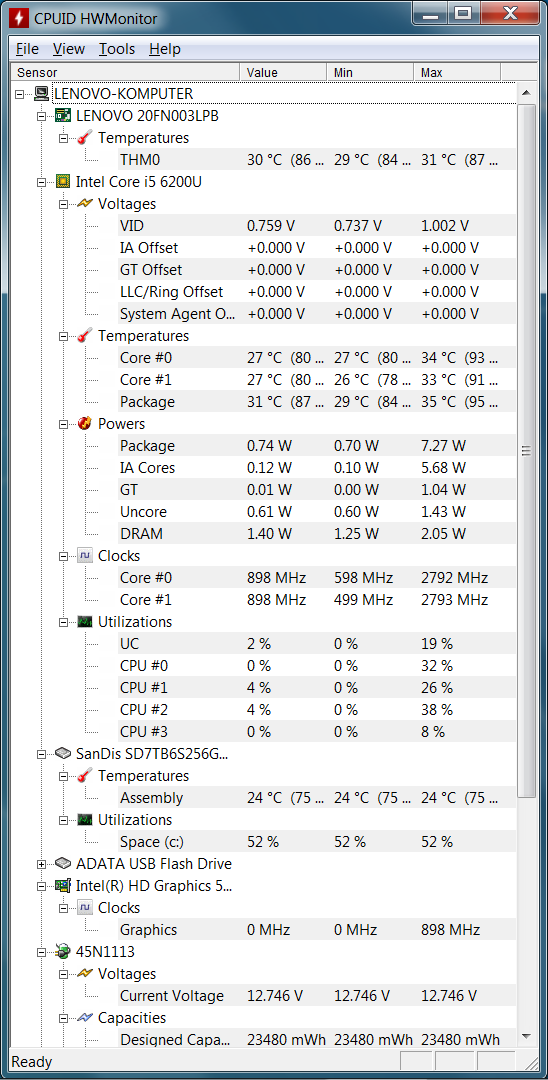Click the Intel HD Graphics card icon
Image resolution: width=548 pixels, height=1080 pixels.
(x=63, y=886)
